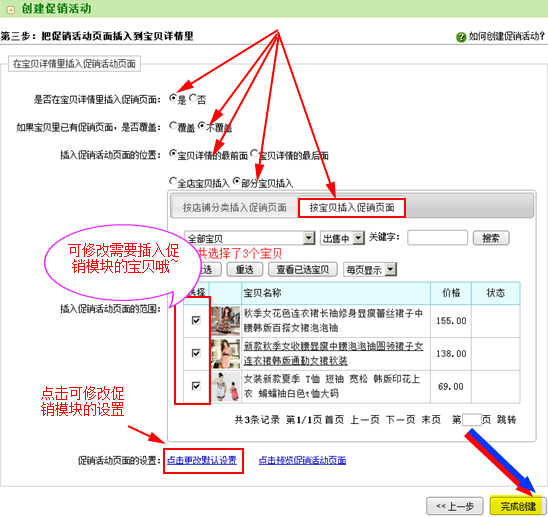
Task: Select 全店宝贝插入 radio option
Action: point(173,181)
